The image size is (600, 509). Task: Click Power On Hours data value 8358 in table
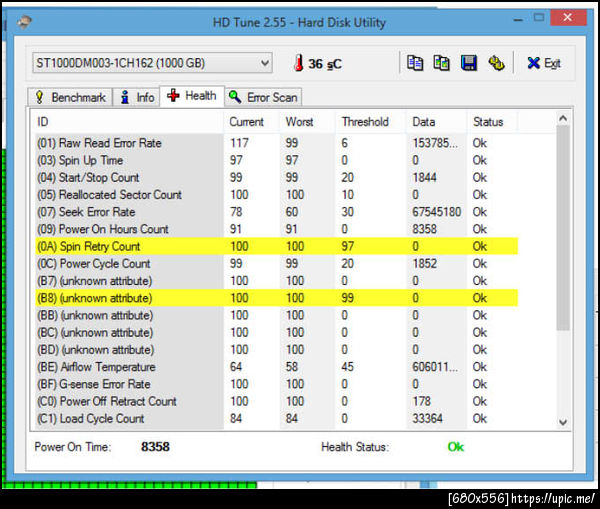point(424,229)
